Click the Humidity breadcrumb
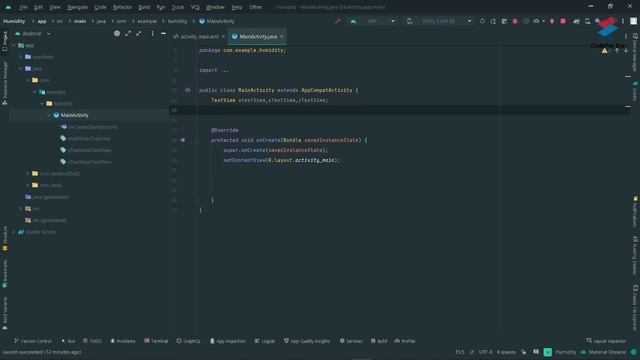Screen dimensions: 640x360 tap(14, 21)
